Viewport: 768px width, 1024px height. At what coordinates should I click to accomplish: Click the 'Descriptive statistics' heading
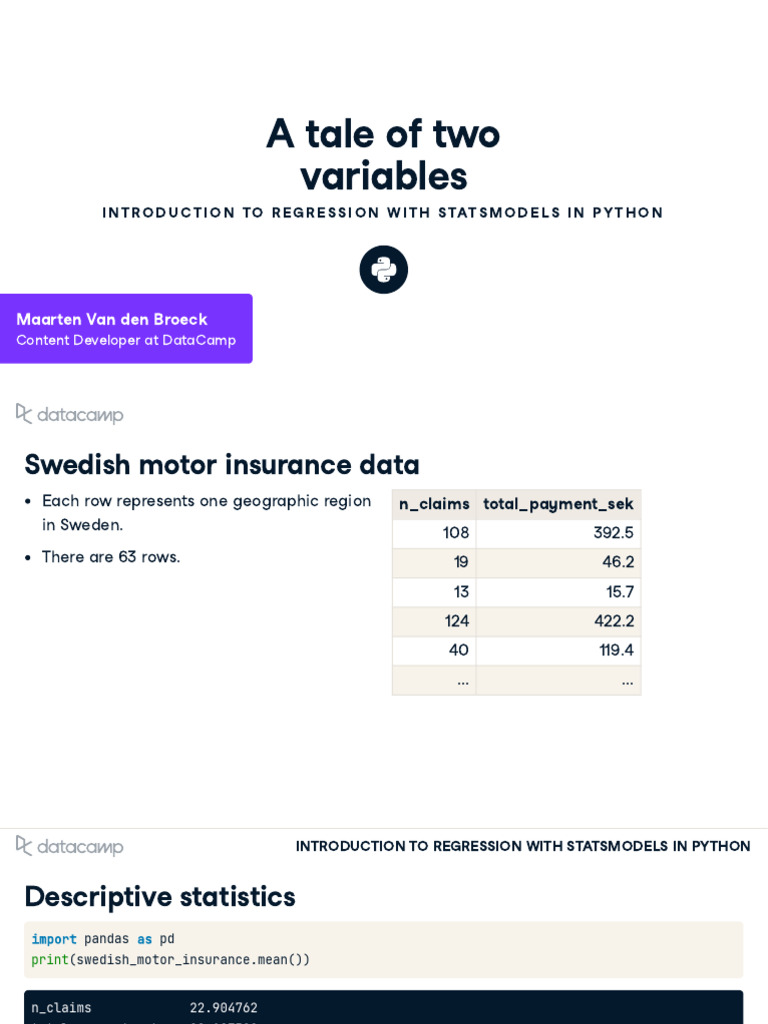(x=160, y=897)
